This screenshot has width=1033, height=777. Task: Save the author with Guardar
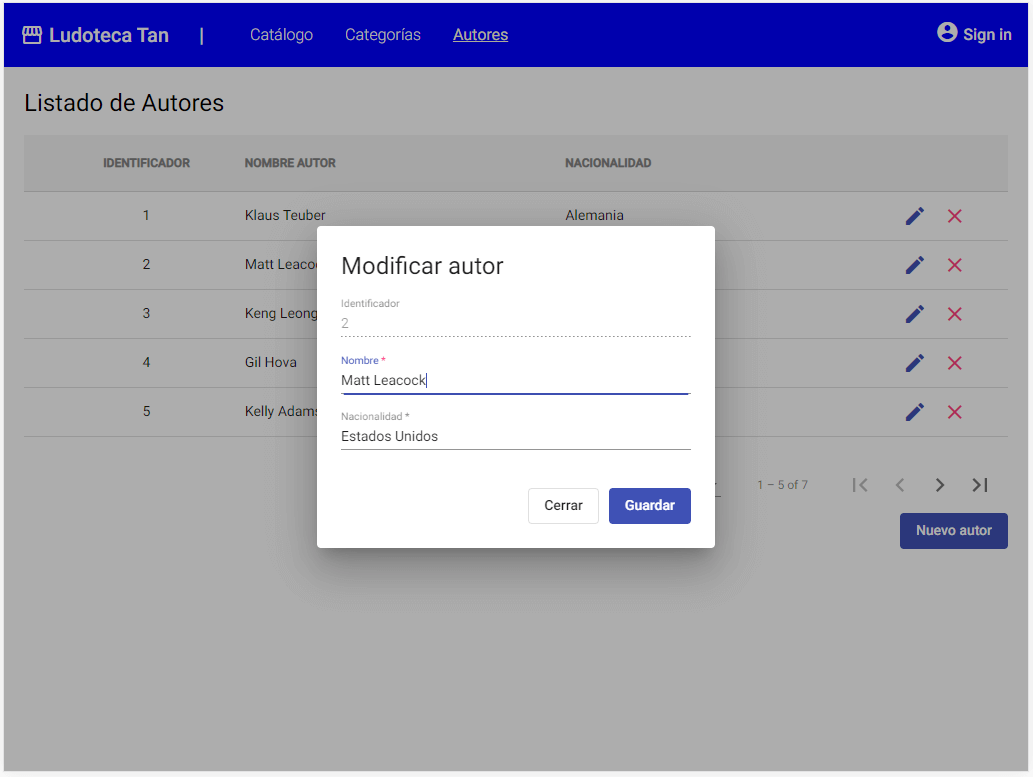(649, 505)
